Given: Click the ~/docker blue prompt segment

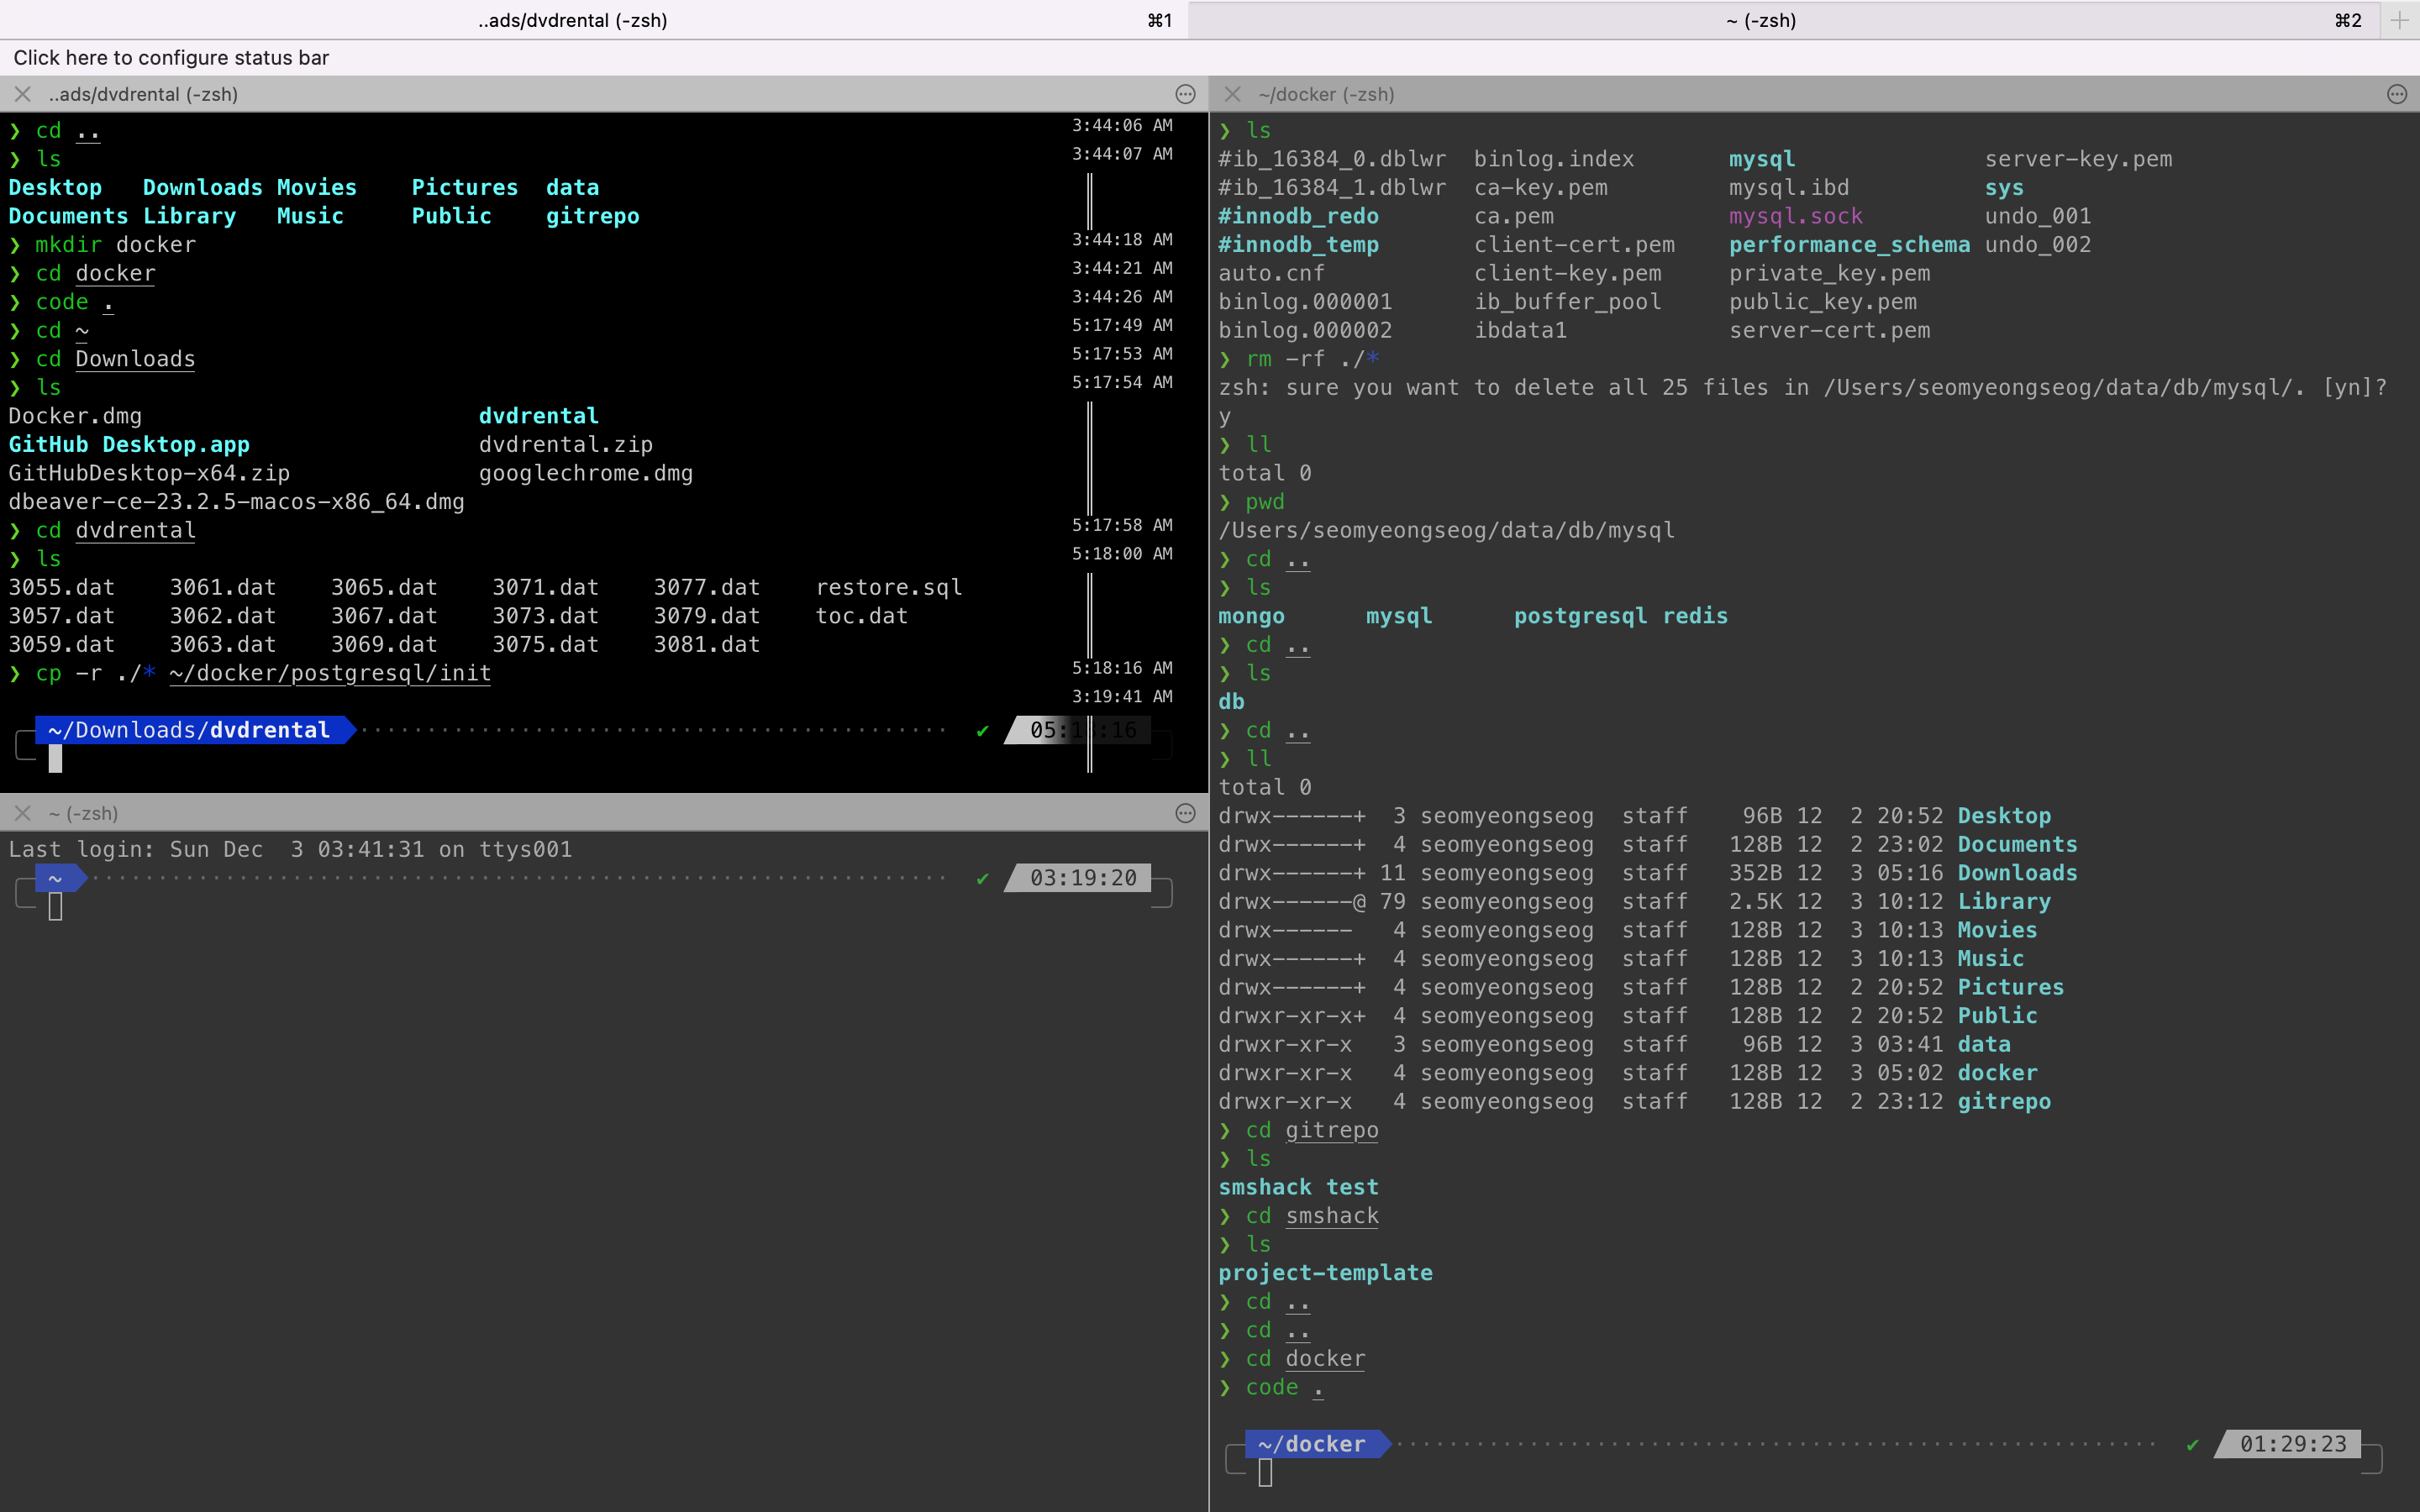Looking at the screenshot, I should [1312, 1444].
